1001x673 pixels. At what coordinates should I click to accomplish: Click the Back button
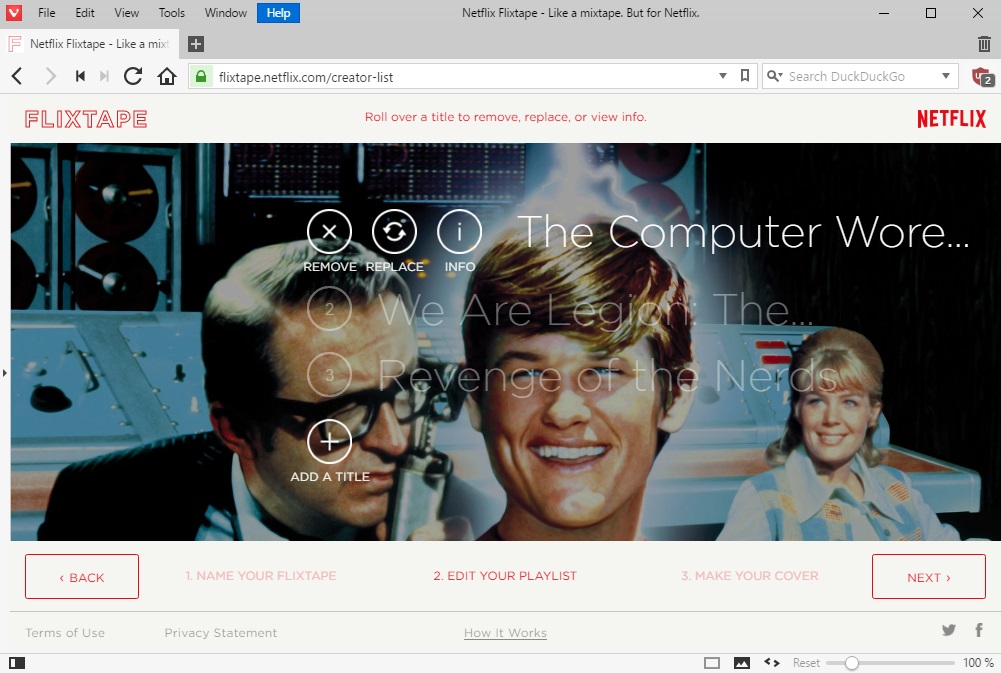tap(82, 577)
